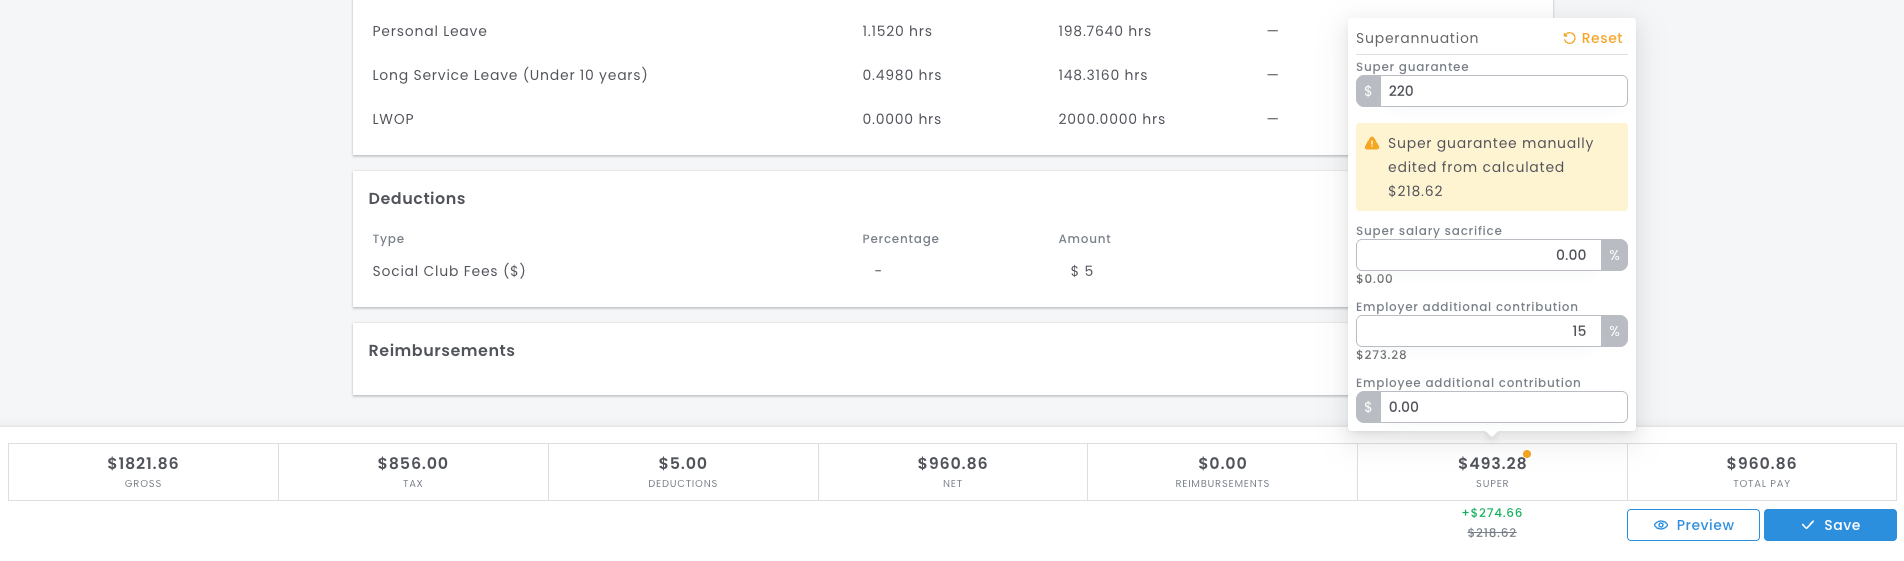This screenshot has width=1904, height=561.
Task: Click the Preview button
Action: click(1693, 525)
